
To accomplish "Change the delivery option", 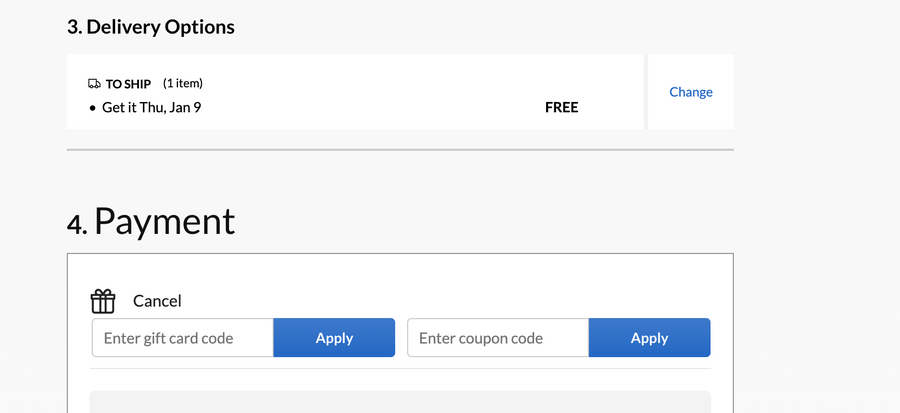I will [691, 92].
